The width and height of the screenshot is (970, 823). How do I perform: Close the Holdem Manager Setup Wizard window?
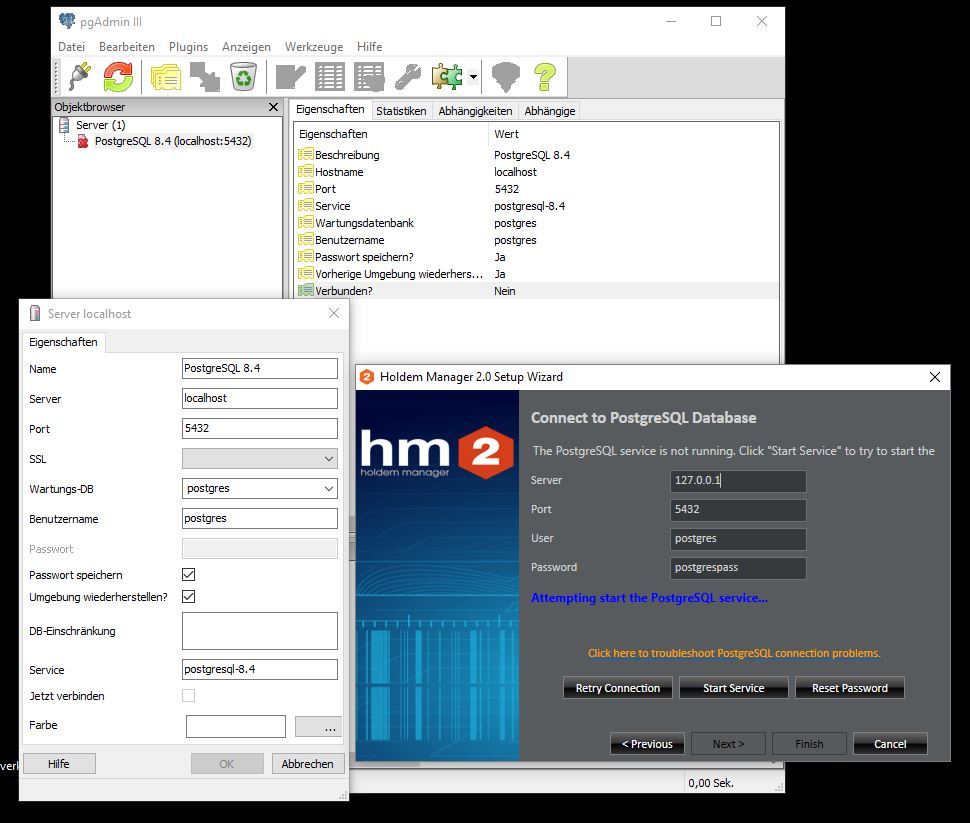pos(935,377)
